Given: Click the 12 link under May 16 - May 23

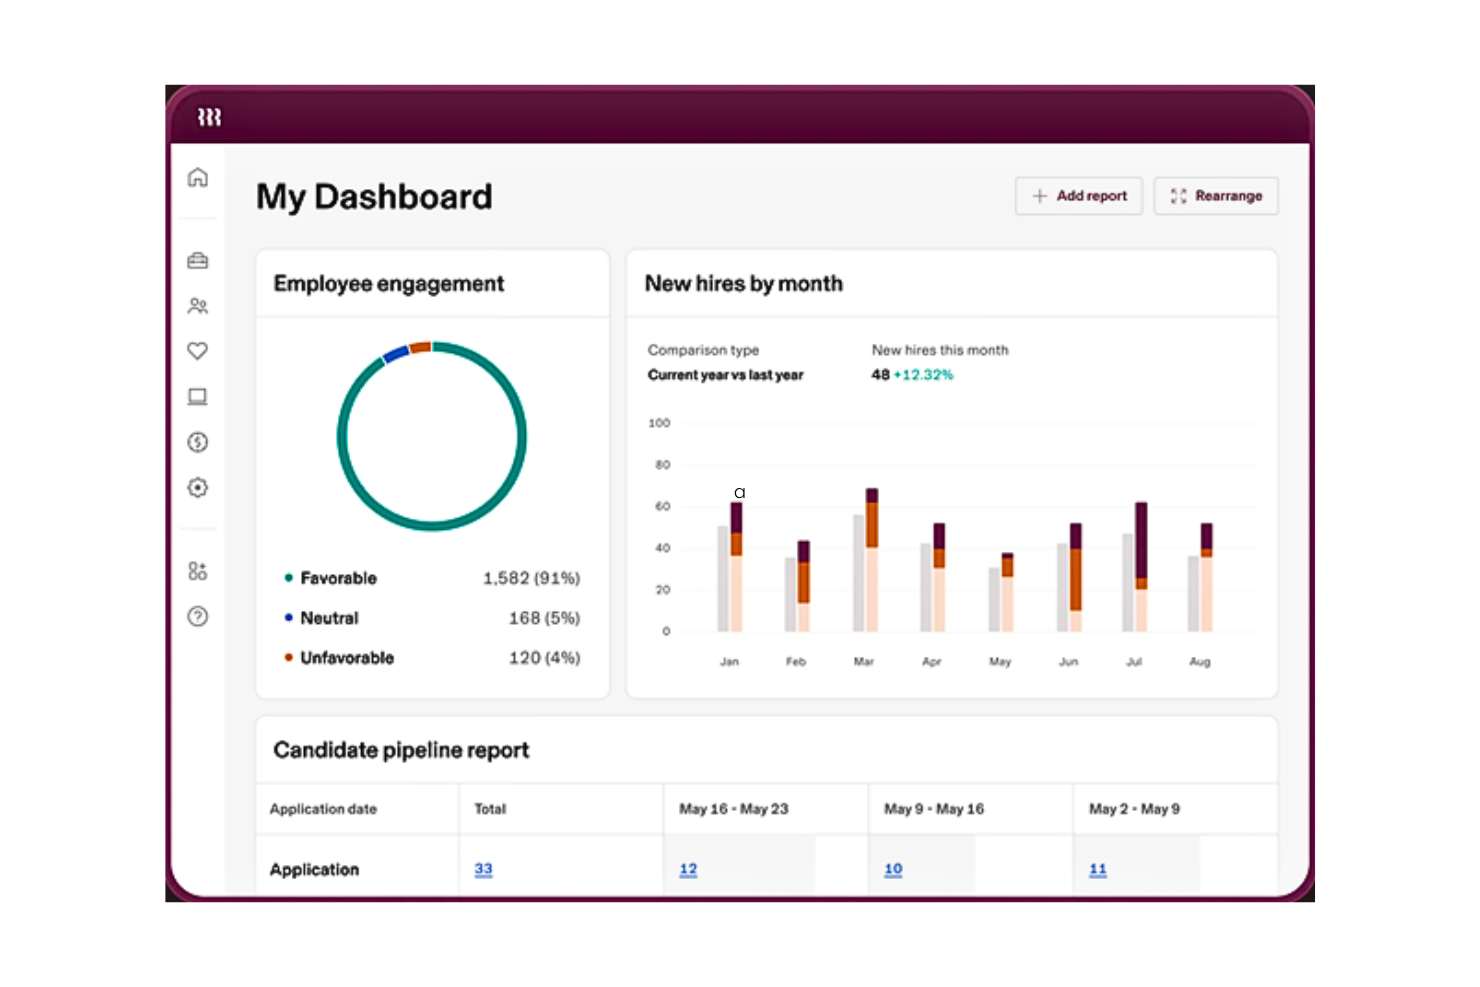Looking at the screenshot, I should (688, 869).
